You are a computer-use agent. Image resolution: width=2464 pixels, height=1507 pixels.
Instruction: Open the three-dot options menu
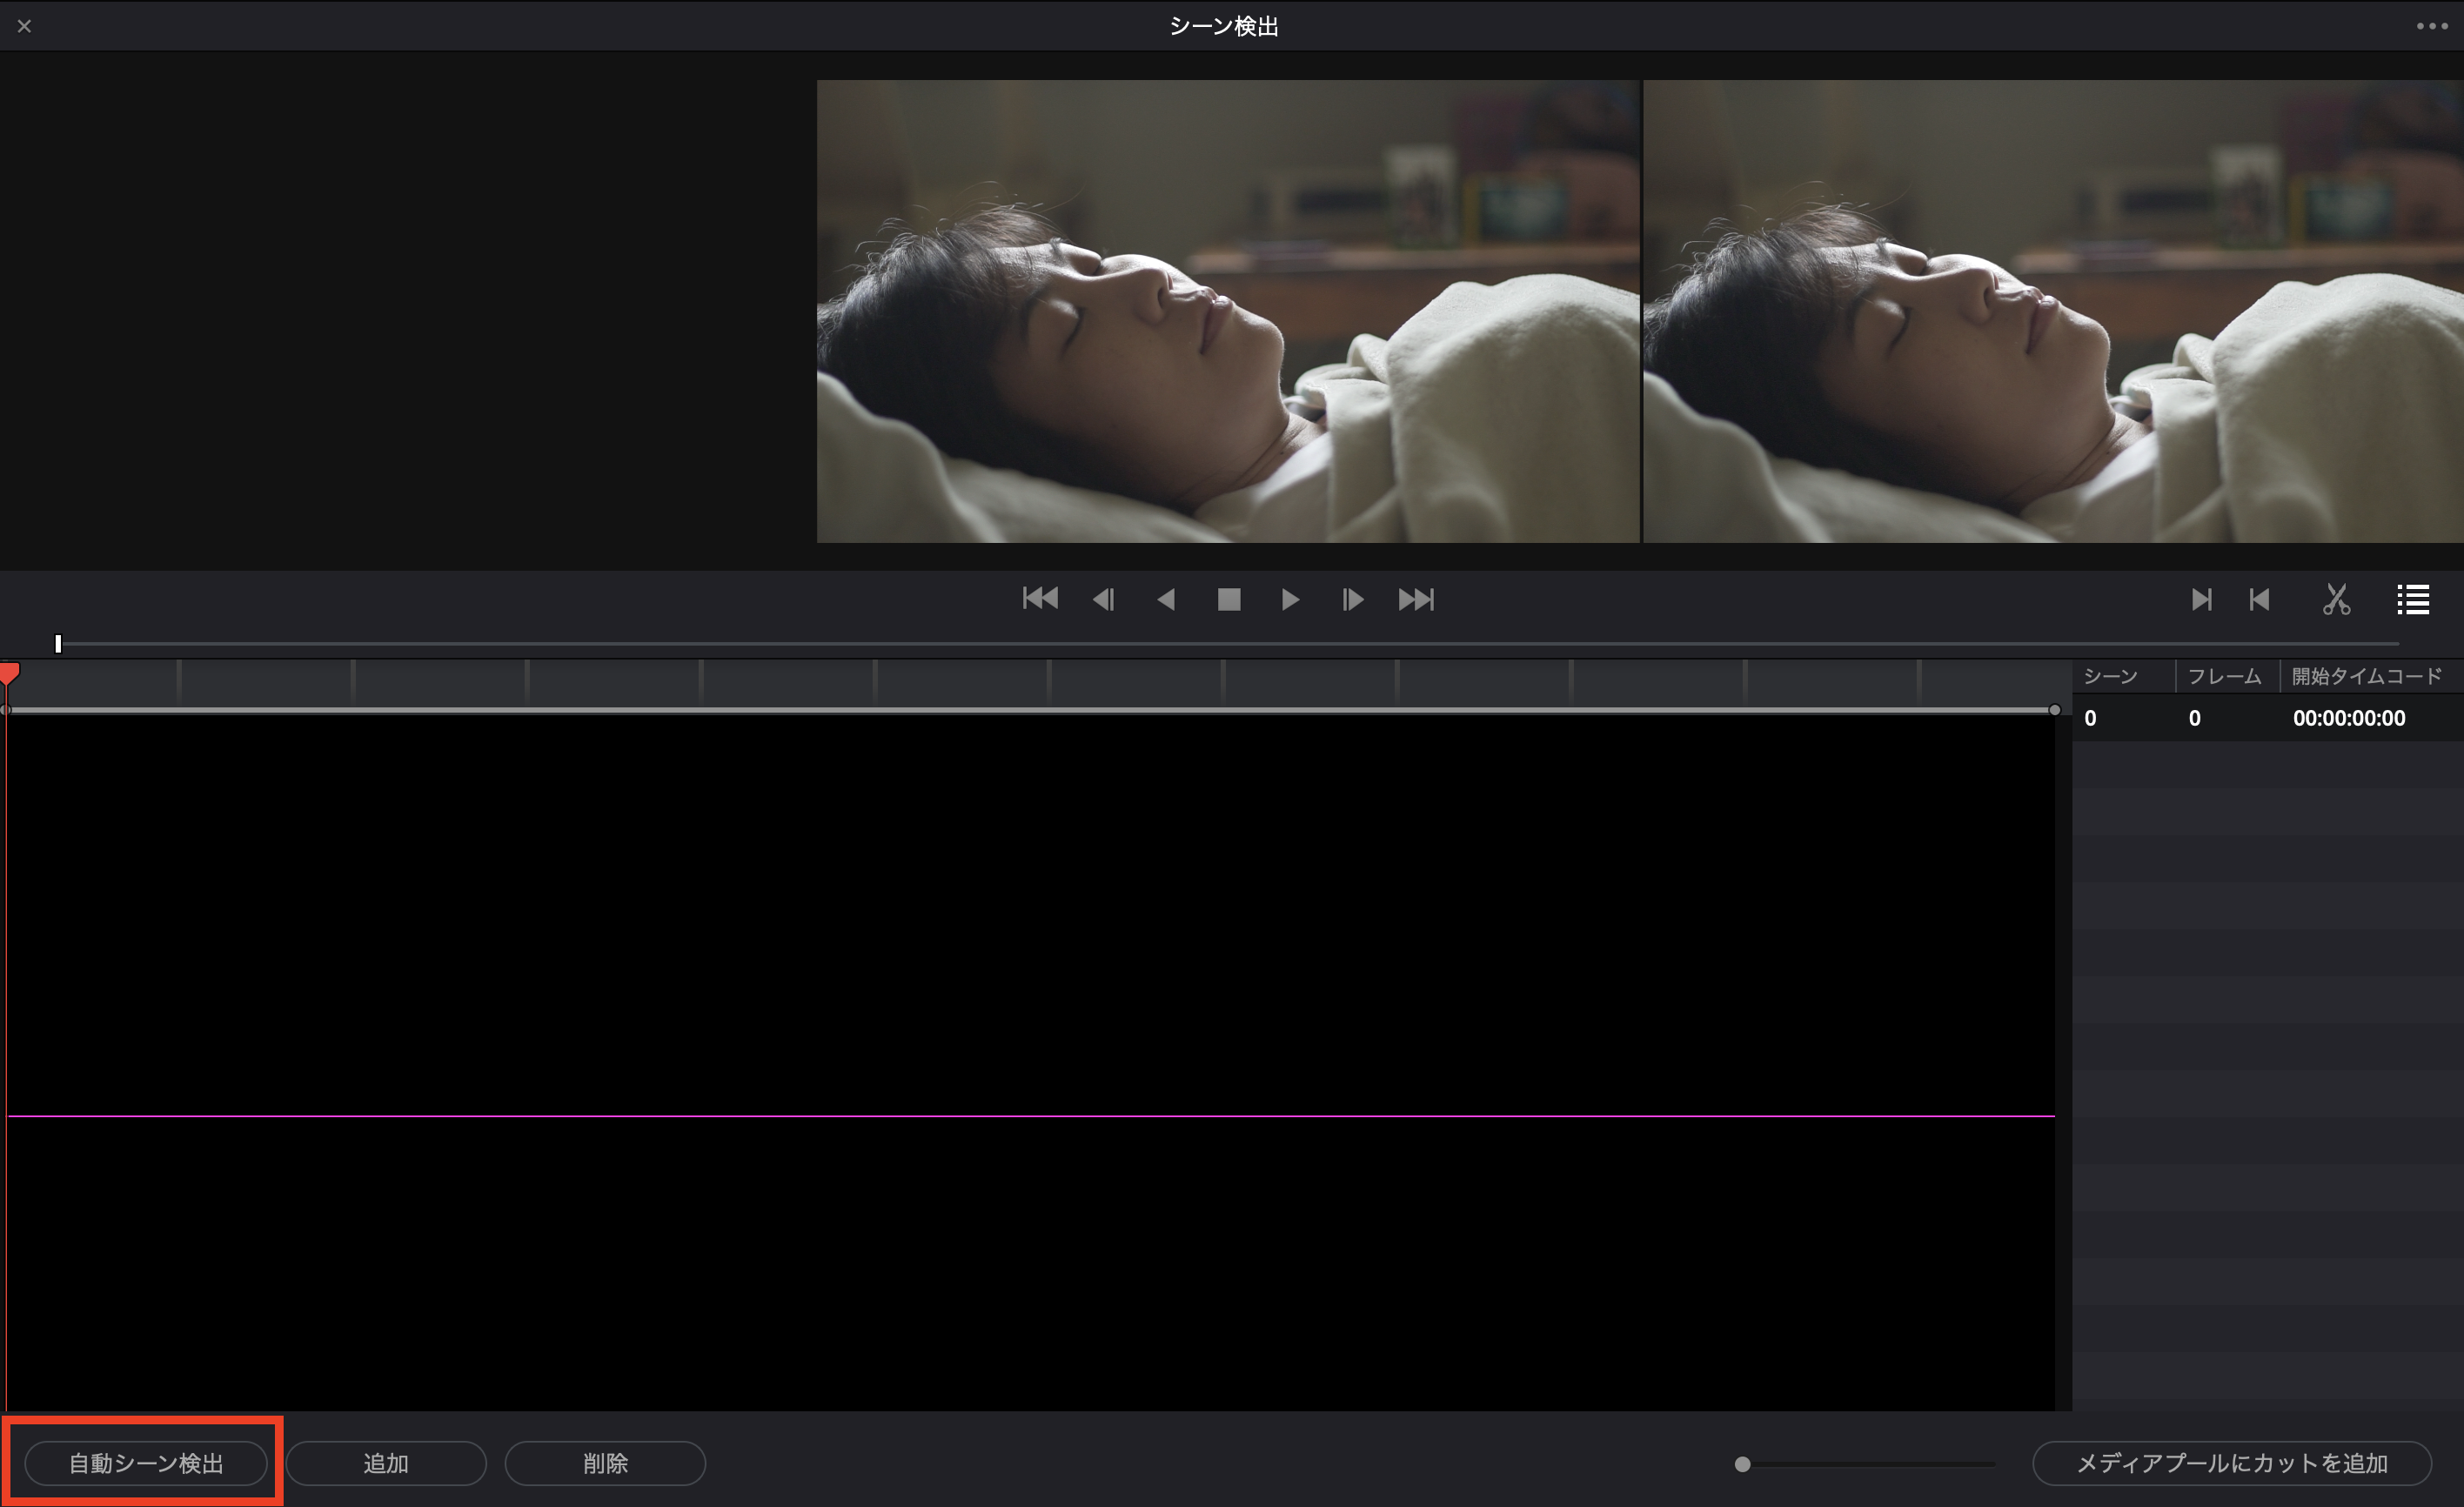click(2432, 26)
